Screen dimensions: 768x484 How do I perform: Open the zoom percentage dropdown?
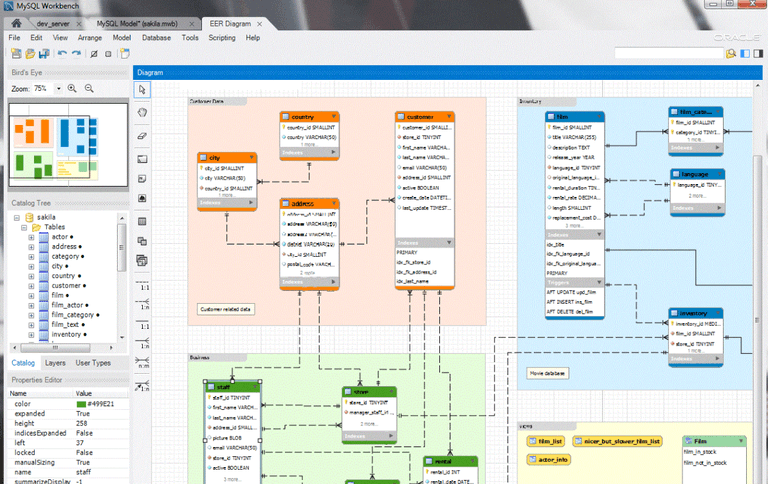59,89
